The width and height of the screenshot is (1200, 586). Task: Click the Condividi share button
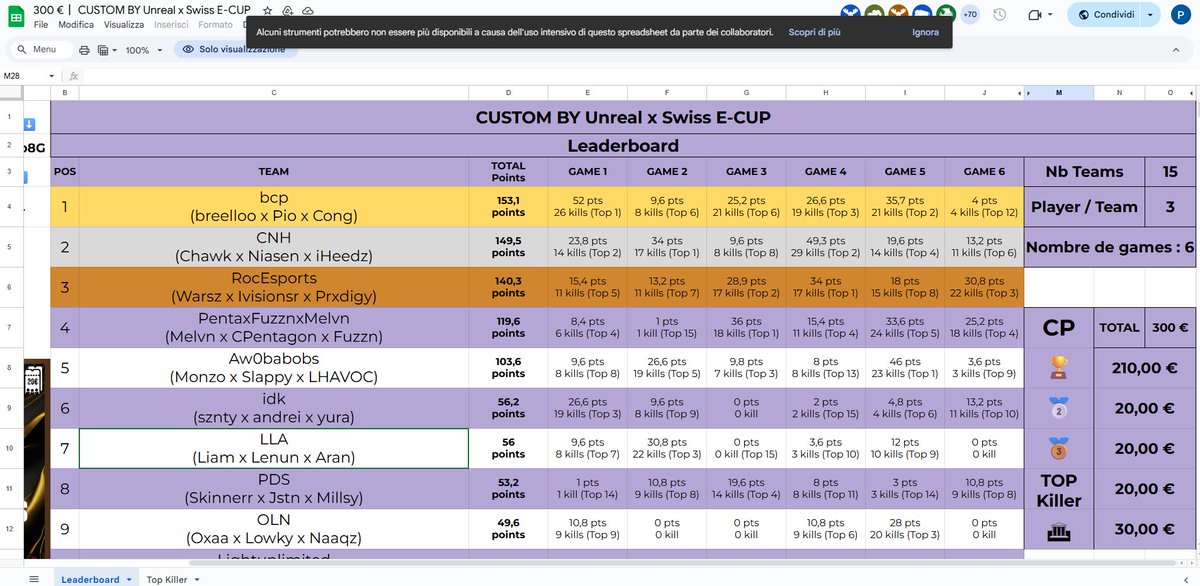[1106, 15]
